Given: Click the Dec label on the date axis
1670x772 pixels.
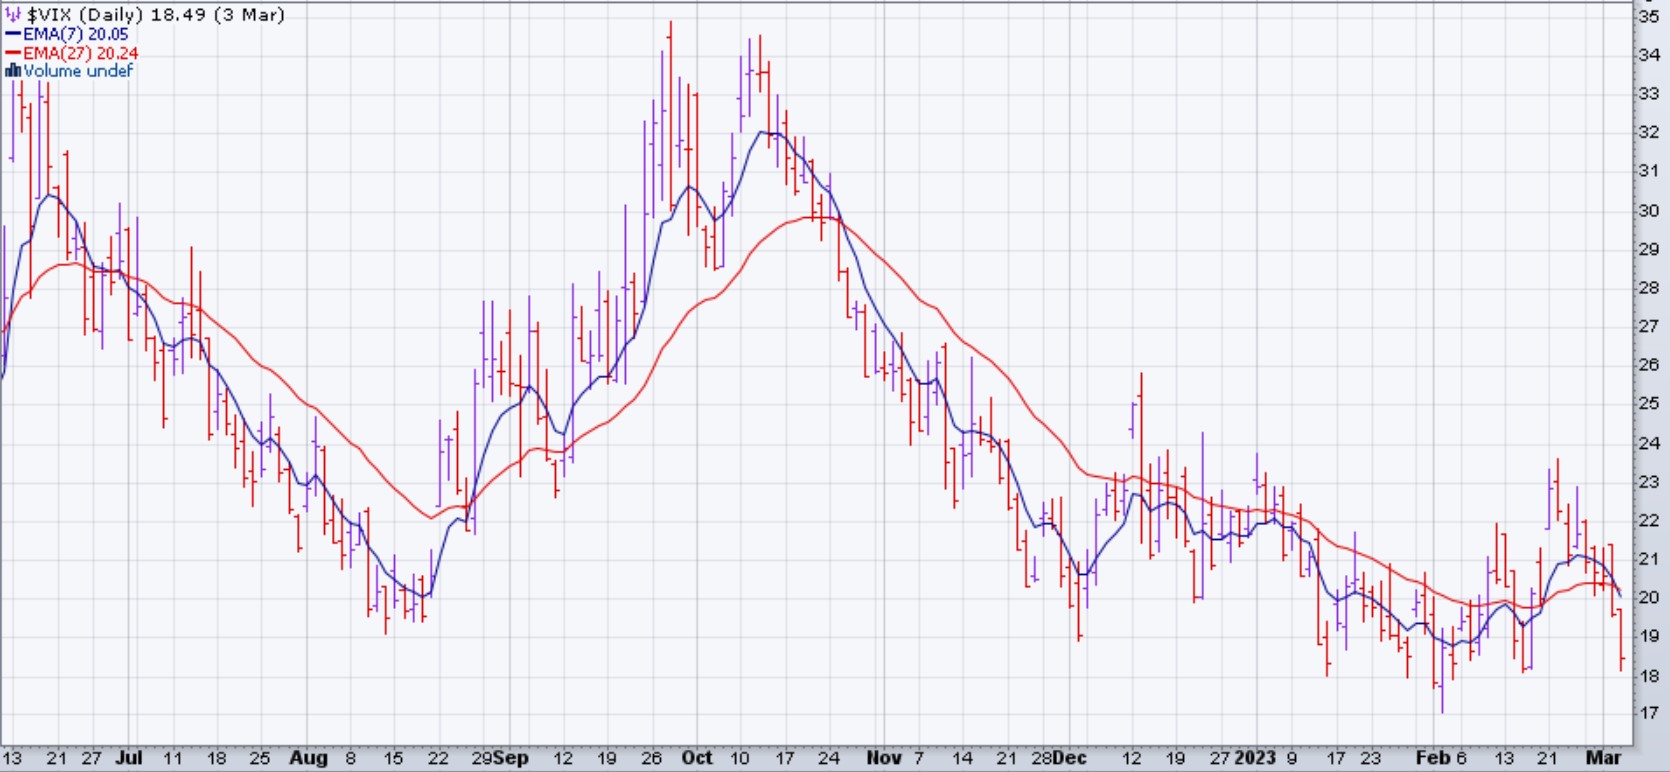Looking at the screenshot, I should tap(1069, 758).
